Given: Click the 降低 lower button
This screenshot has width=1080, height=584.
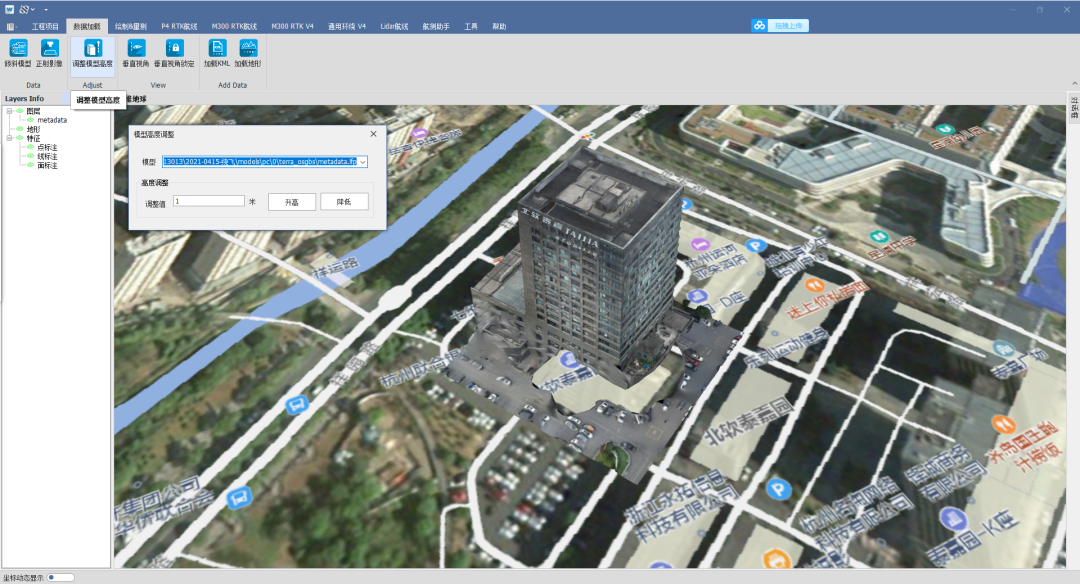Looking at the screenshot, I should 344,202.
